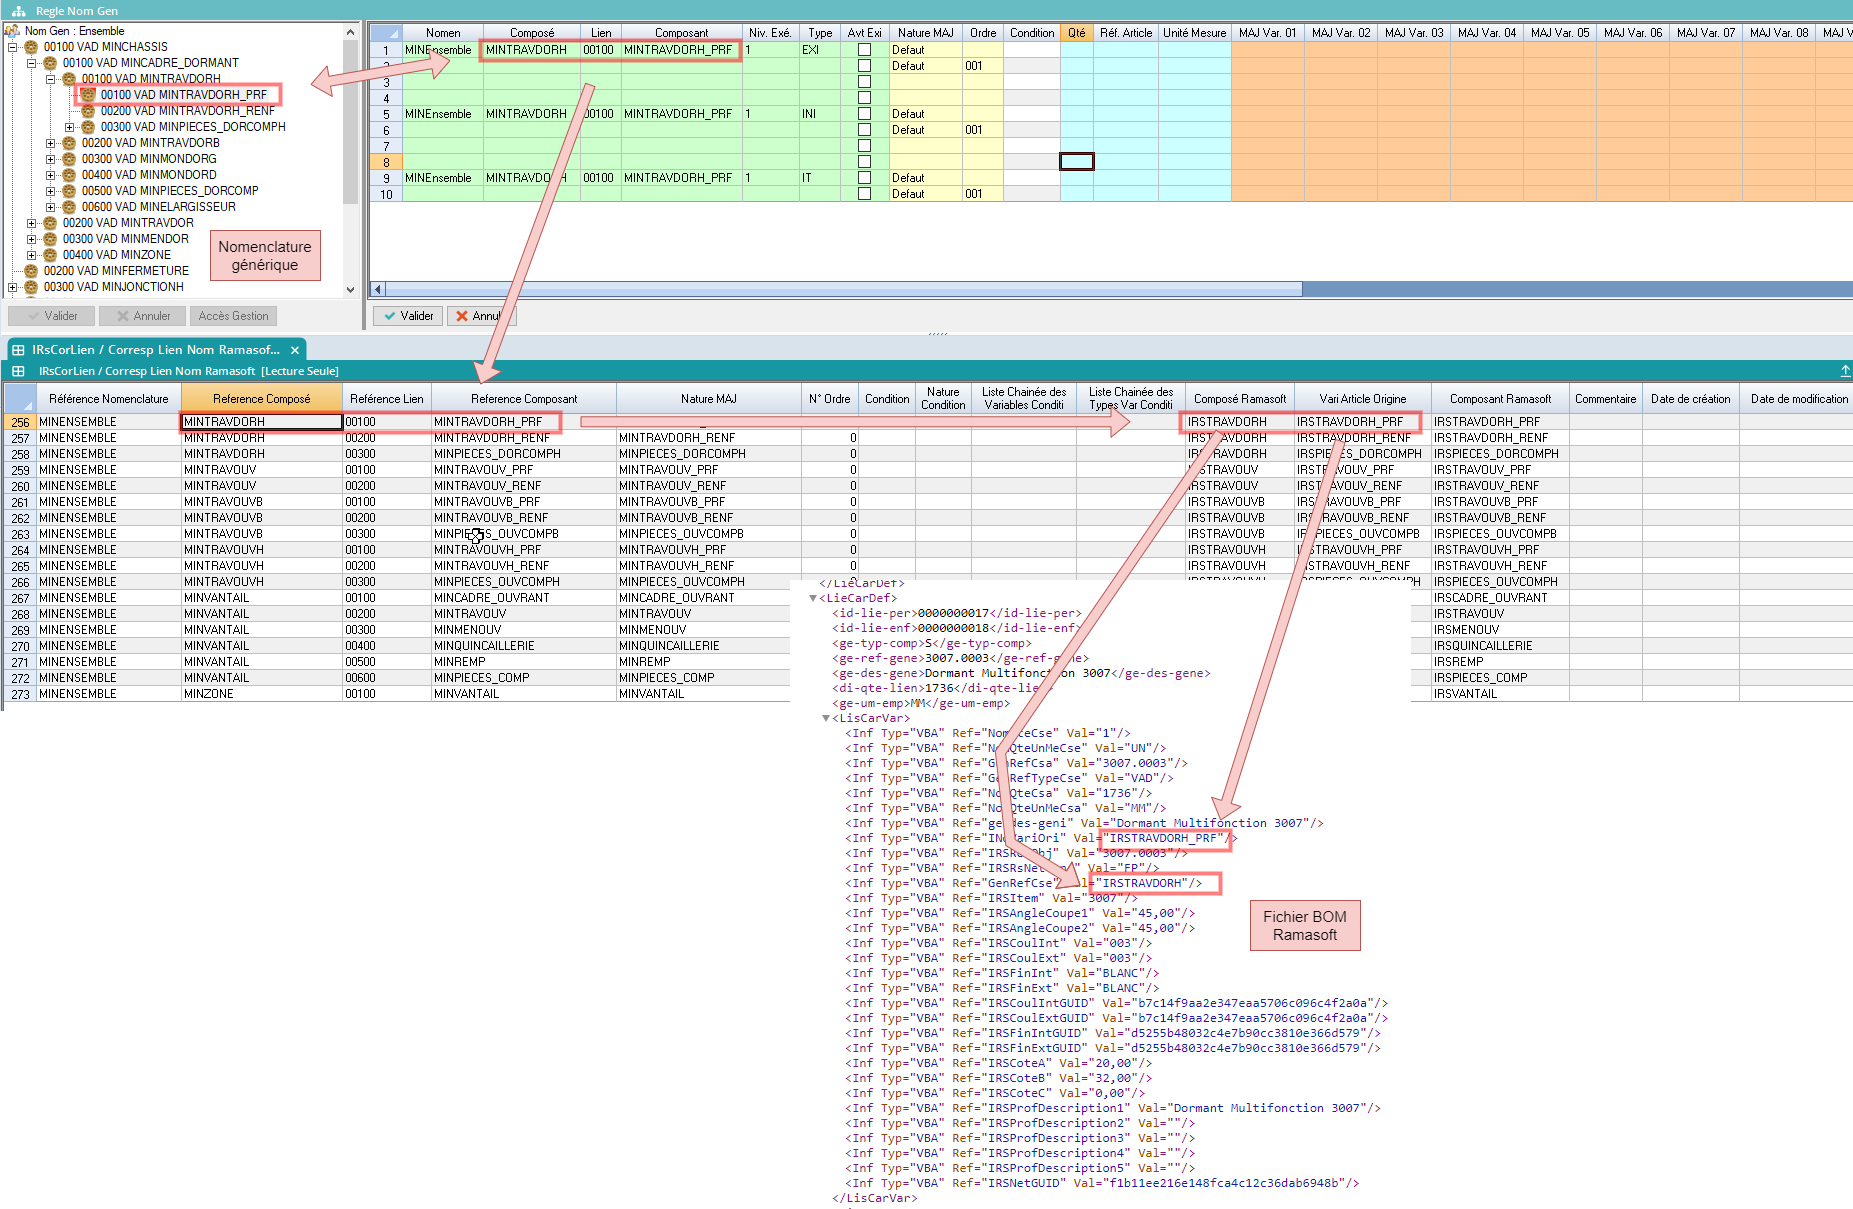The image size is (1853, 1209).
Task: Click the Regle Nom Gen hierarchy icon
Action: tap(18, 11)
